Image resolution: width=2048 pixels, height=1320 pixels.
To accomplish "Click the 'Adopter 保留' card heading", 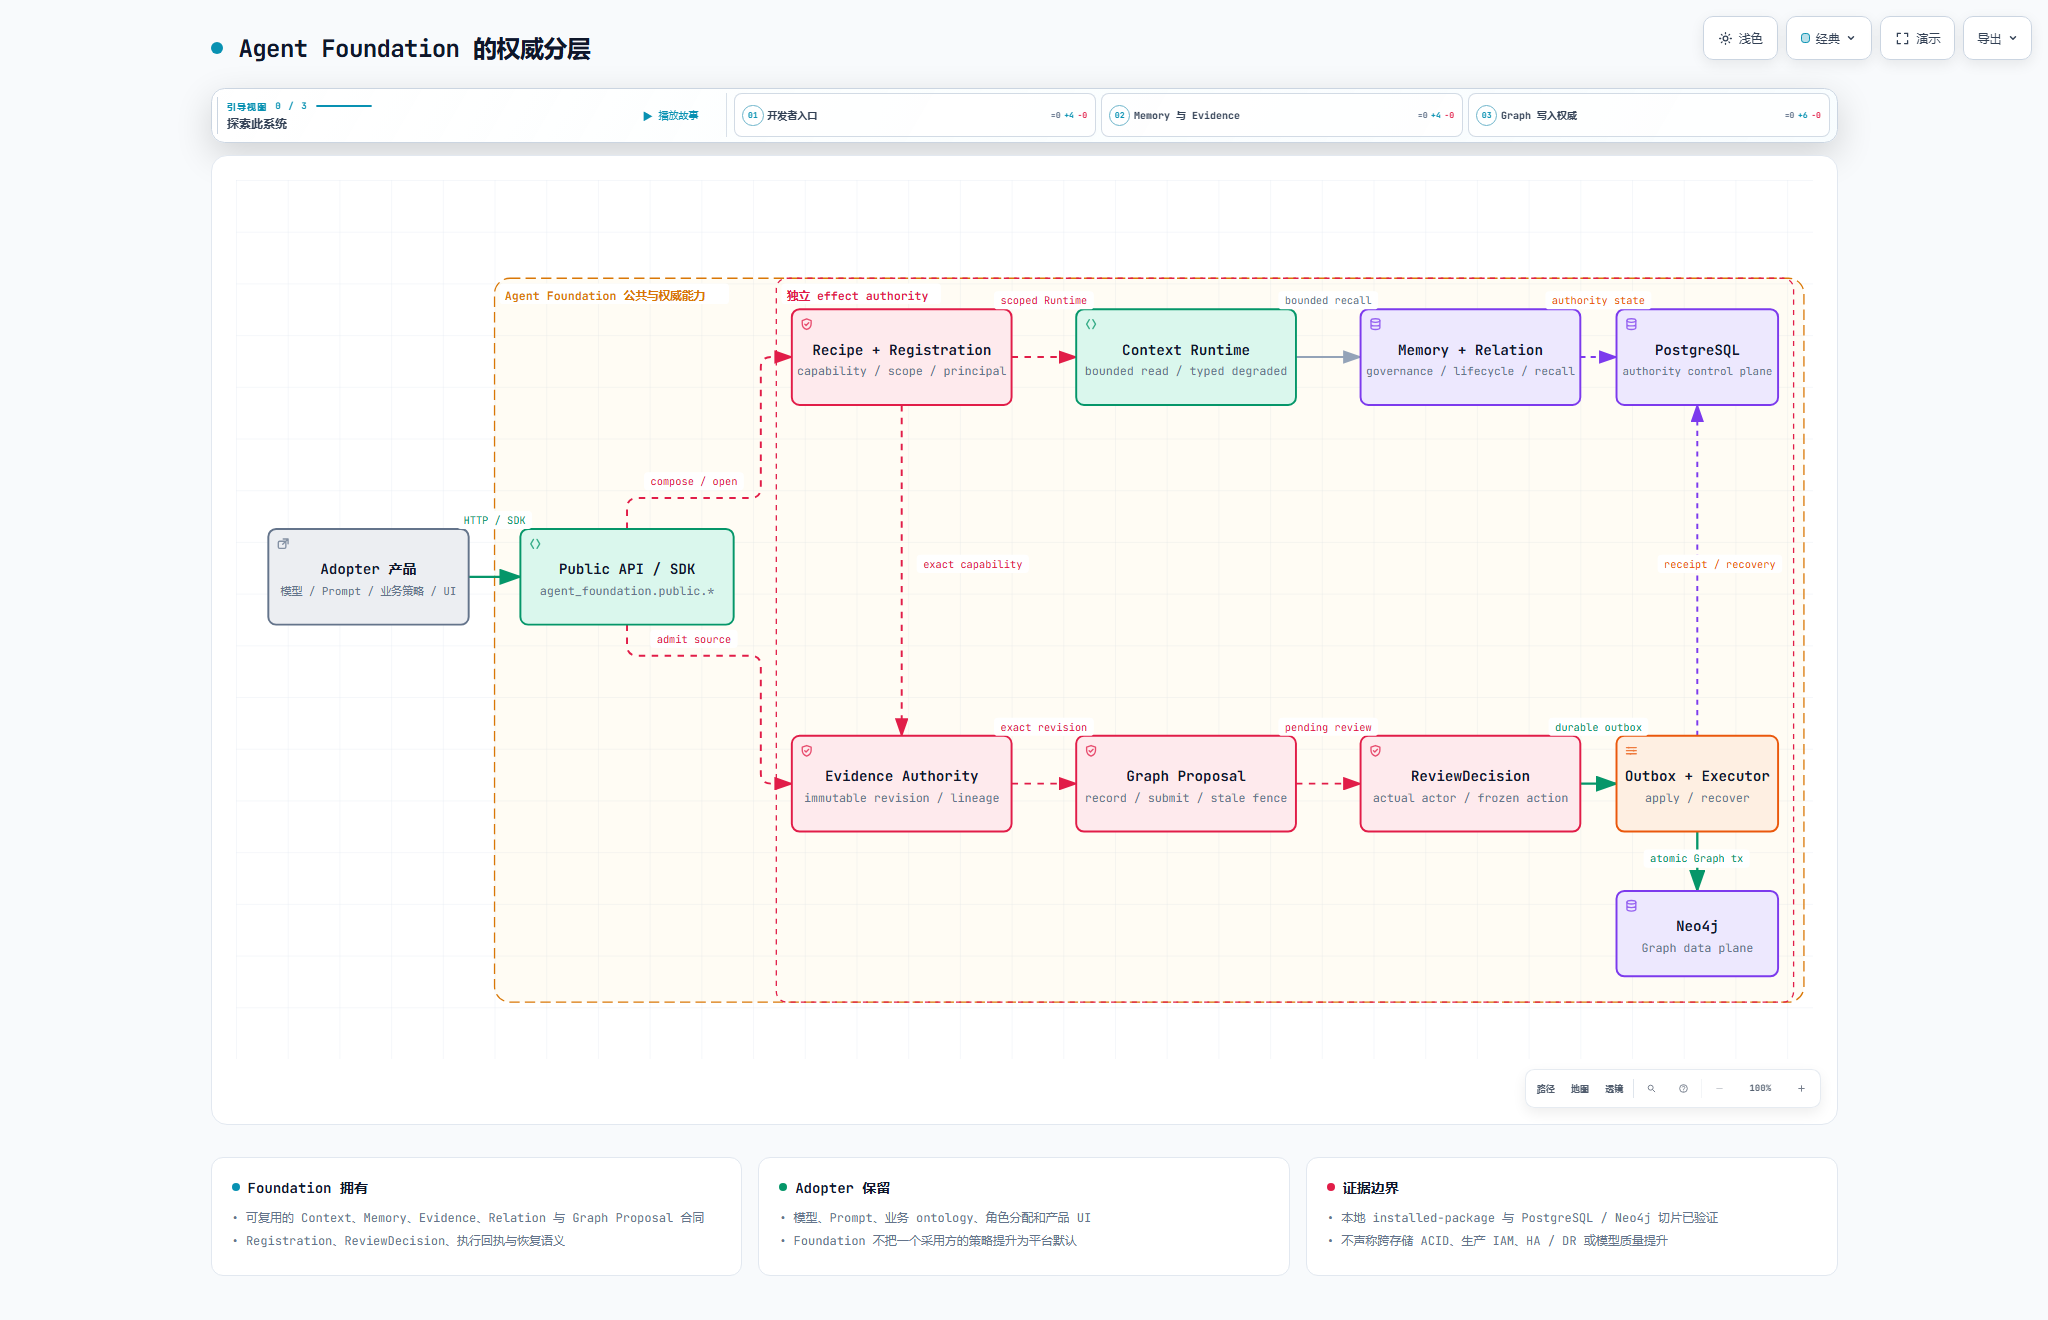I will pos(842,1188).
